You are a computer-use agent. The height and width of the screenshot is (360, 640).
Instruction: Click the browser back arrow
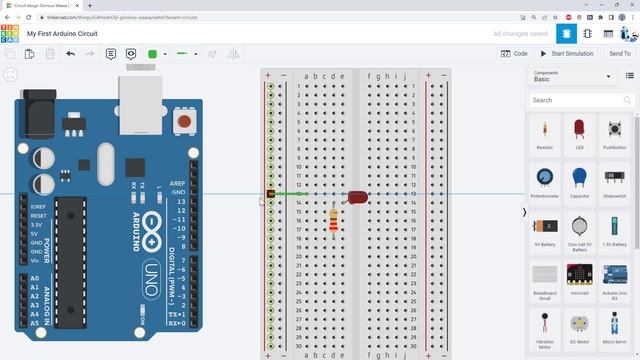click(x=7, y=18)
